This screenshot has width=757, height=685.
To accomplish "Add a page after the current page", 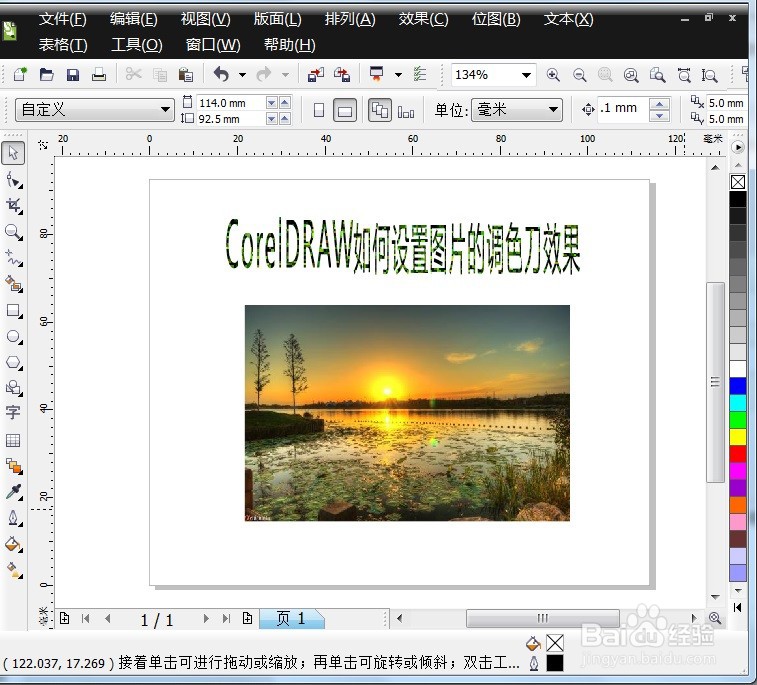I will 247,618.
